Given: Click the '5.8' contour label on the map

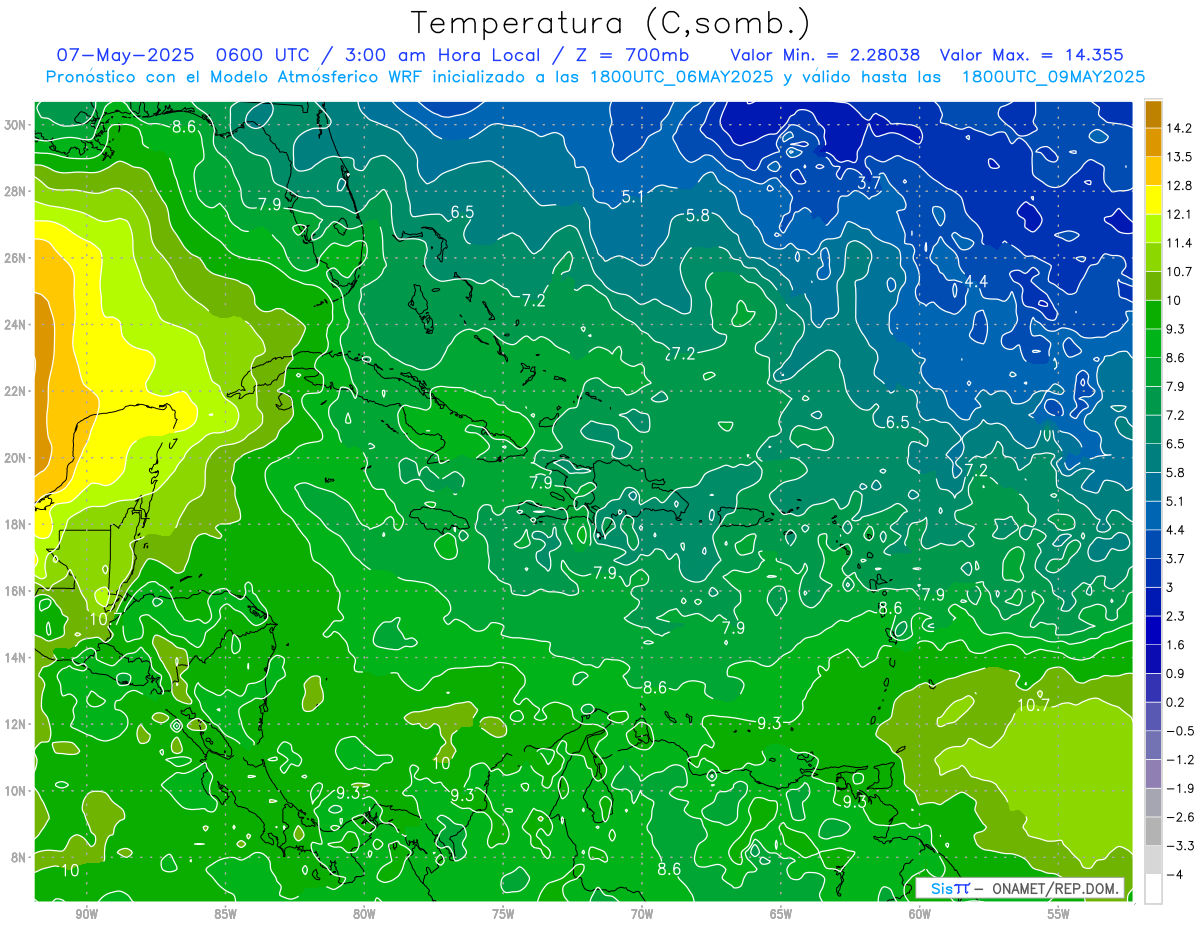Looking at the screenshot, I should [x=698, y=215].
